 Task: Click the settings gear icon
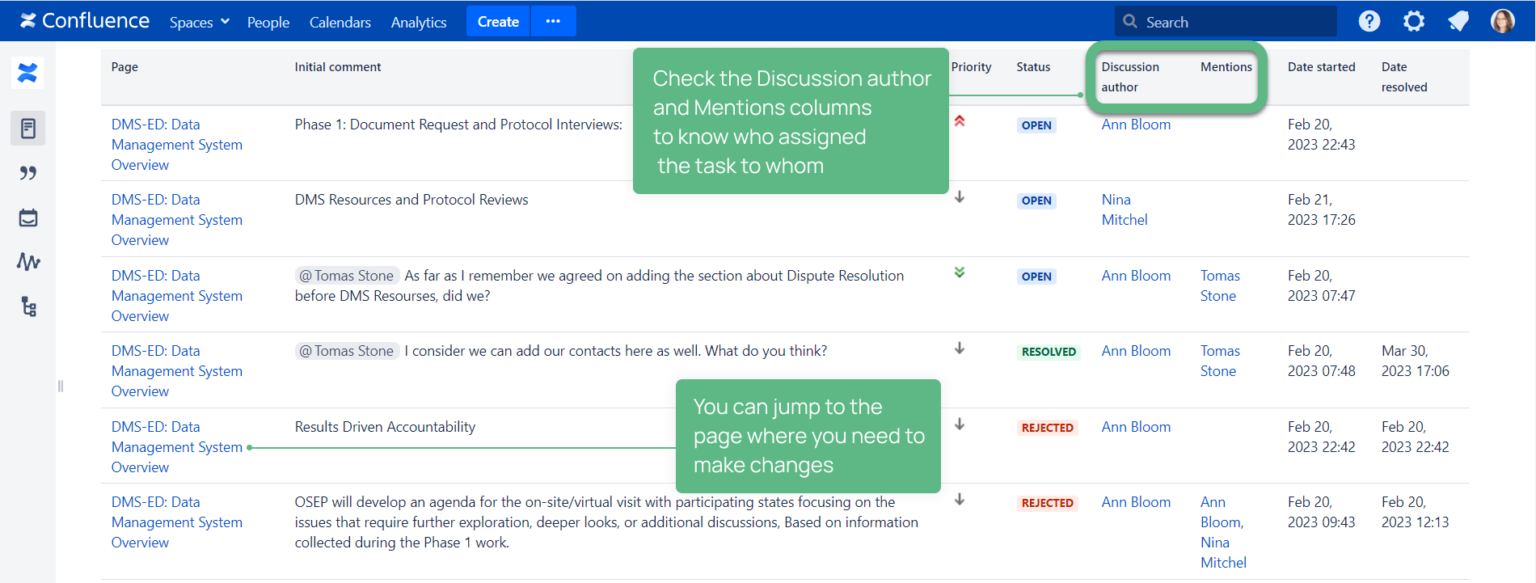tap(1413, 20)
